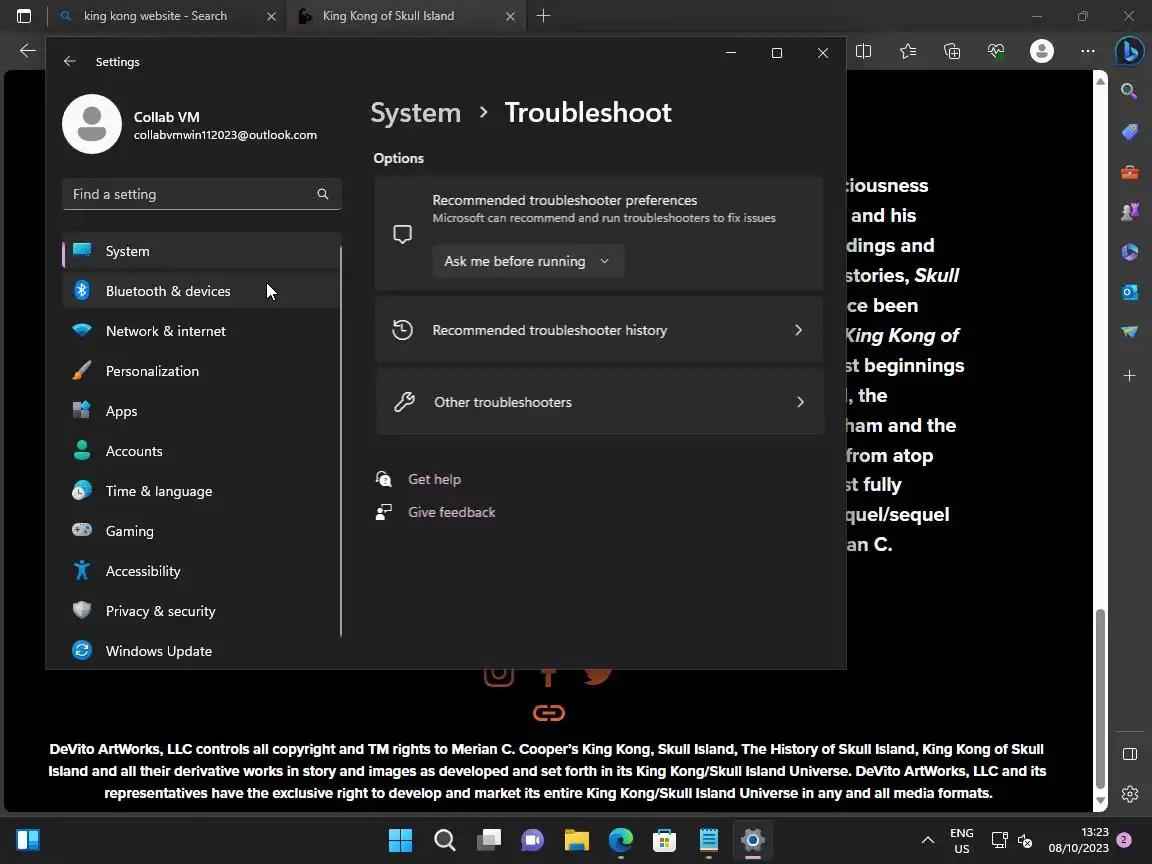Viewport: 1152px width, 864px height.
Task: Open Edge Collections icon
Action: point(952,51)
